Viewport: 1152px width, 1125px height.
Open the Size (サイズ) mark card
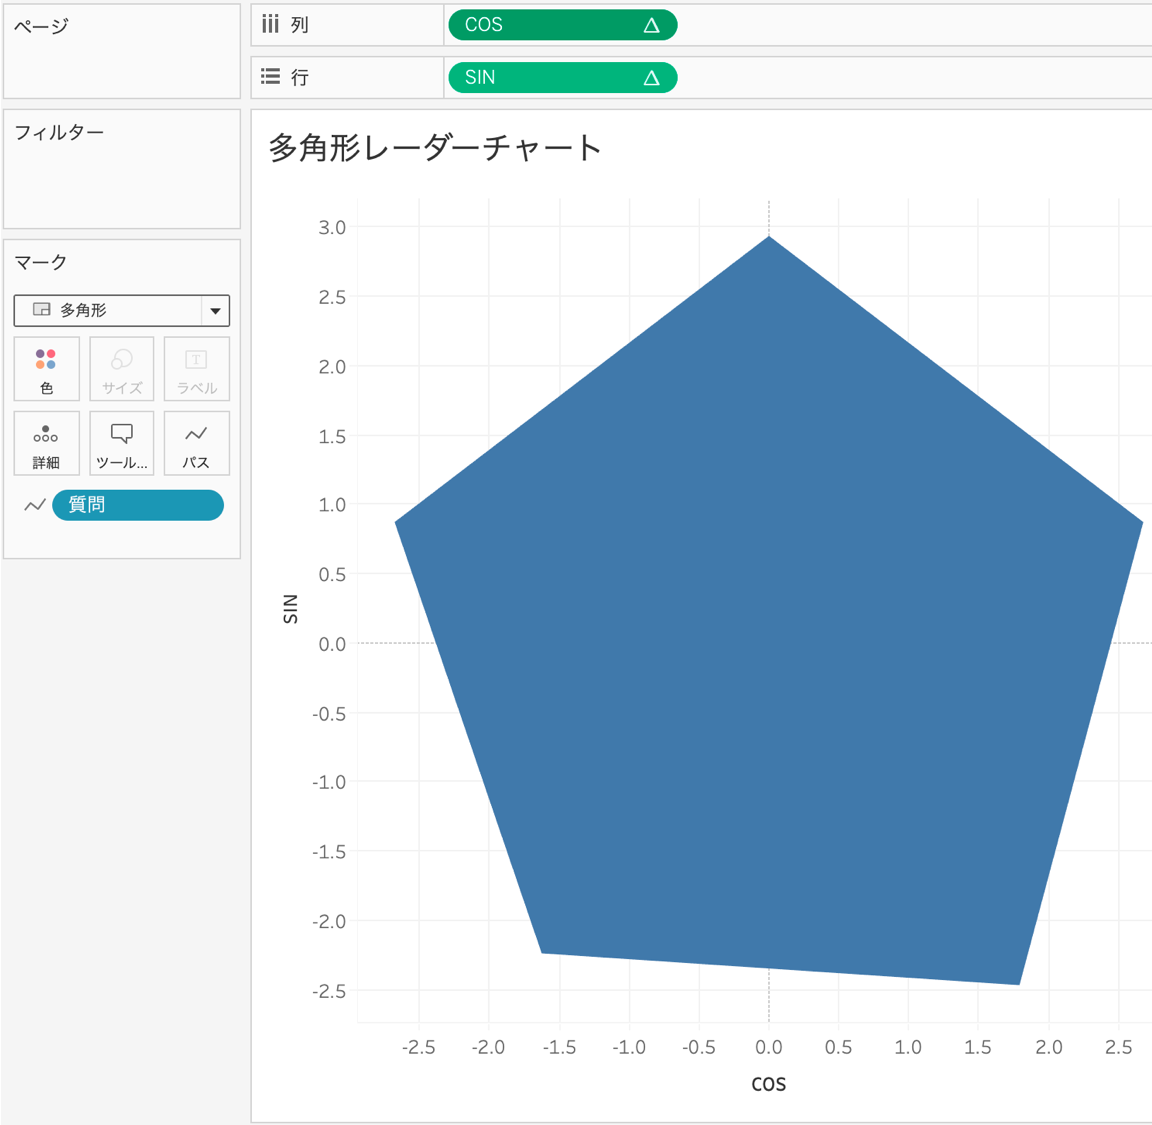(122, 369)
